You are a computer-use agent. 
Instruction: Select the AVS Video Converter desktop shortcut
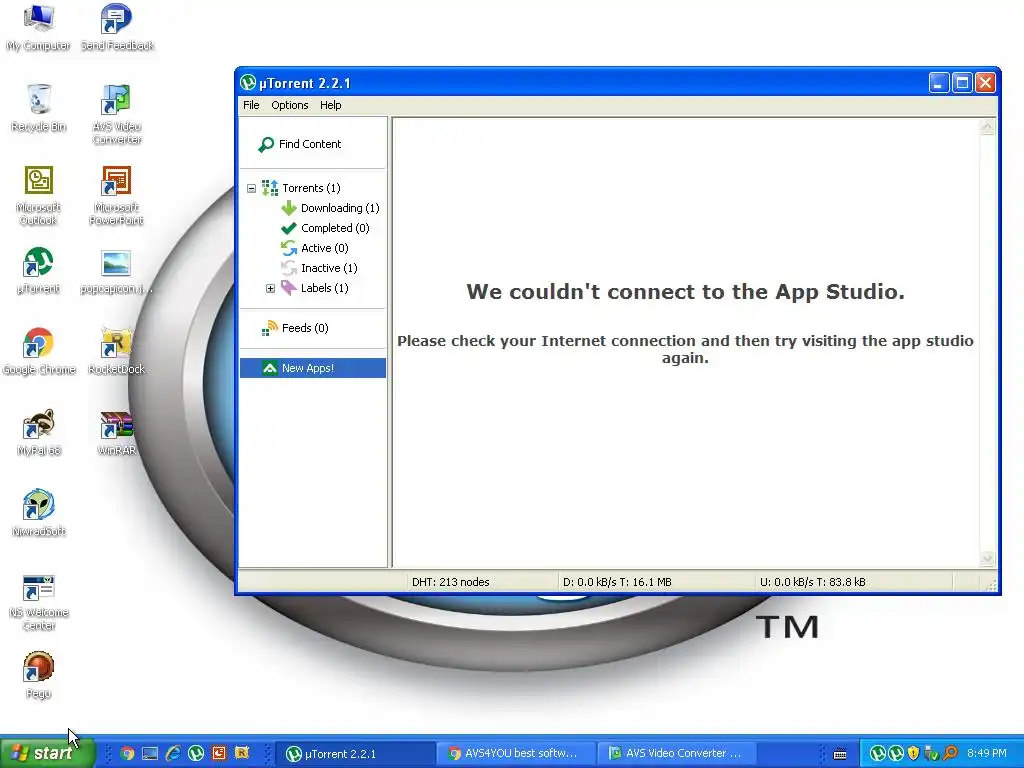point(117,114)
